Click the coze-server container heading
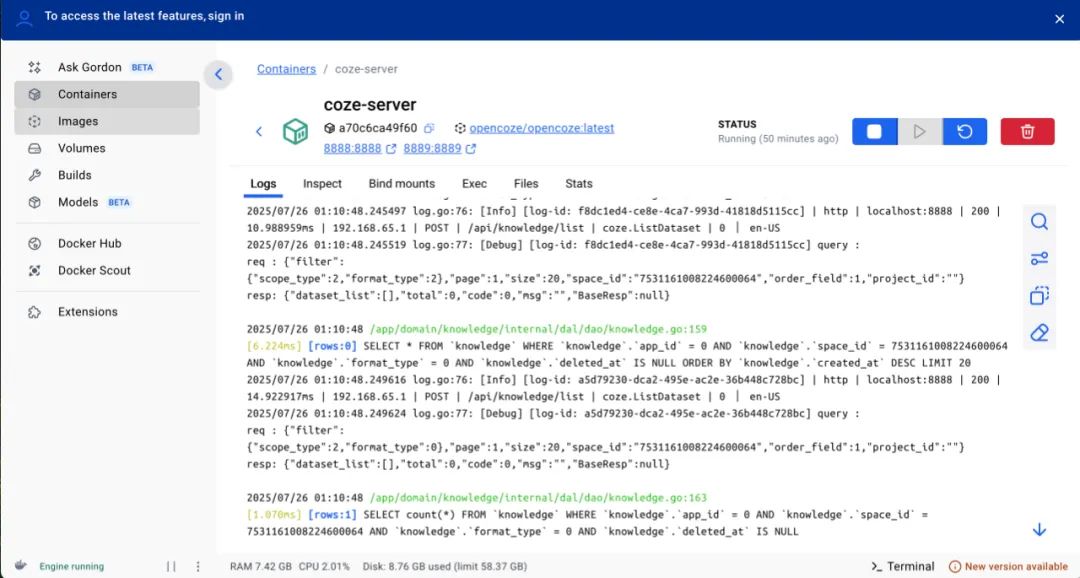The width and height of the screenshot is (1080, 578). (x=370, y=105)
